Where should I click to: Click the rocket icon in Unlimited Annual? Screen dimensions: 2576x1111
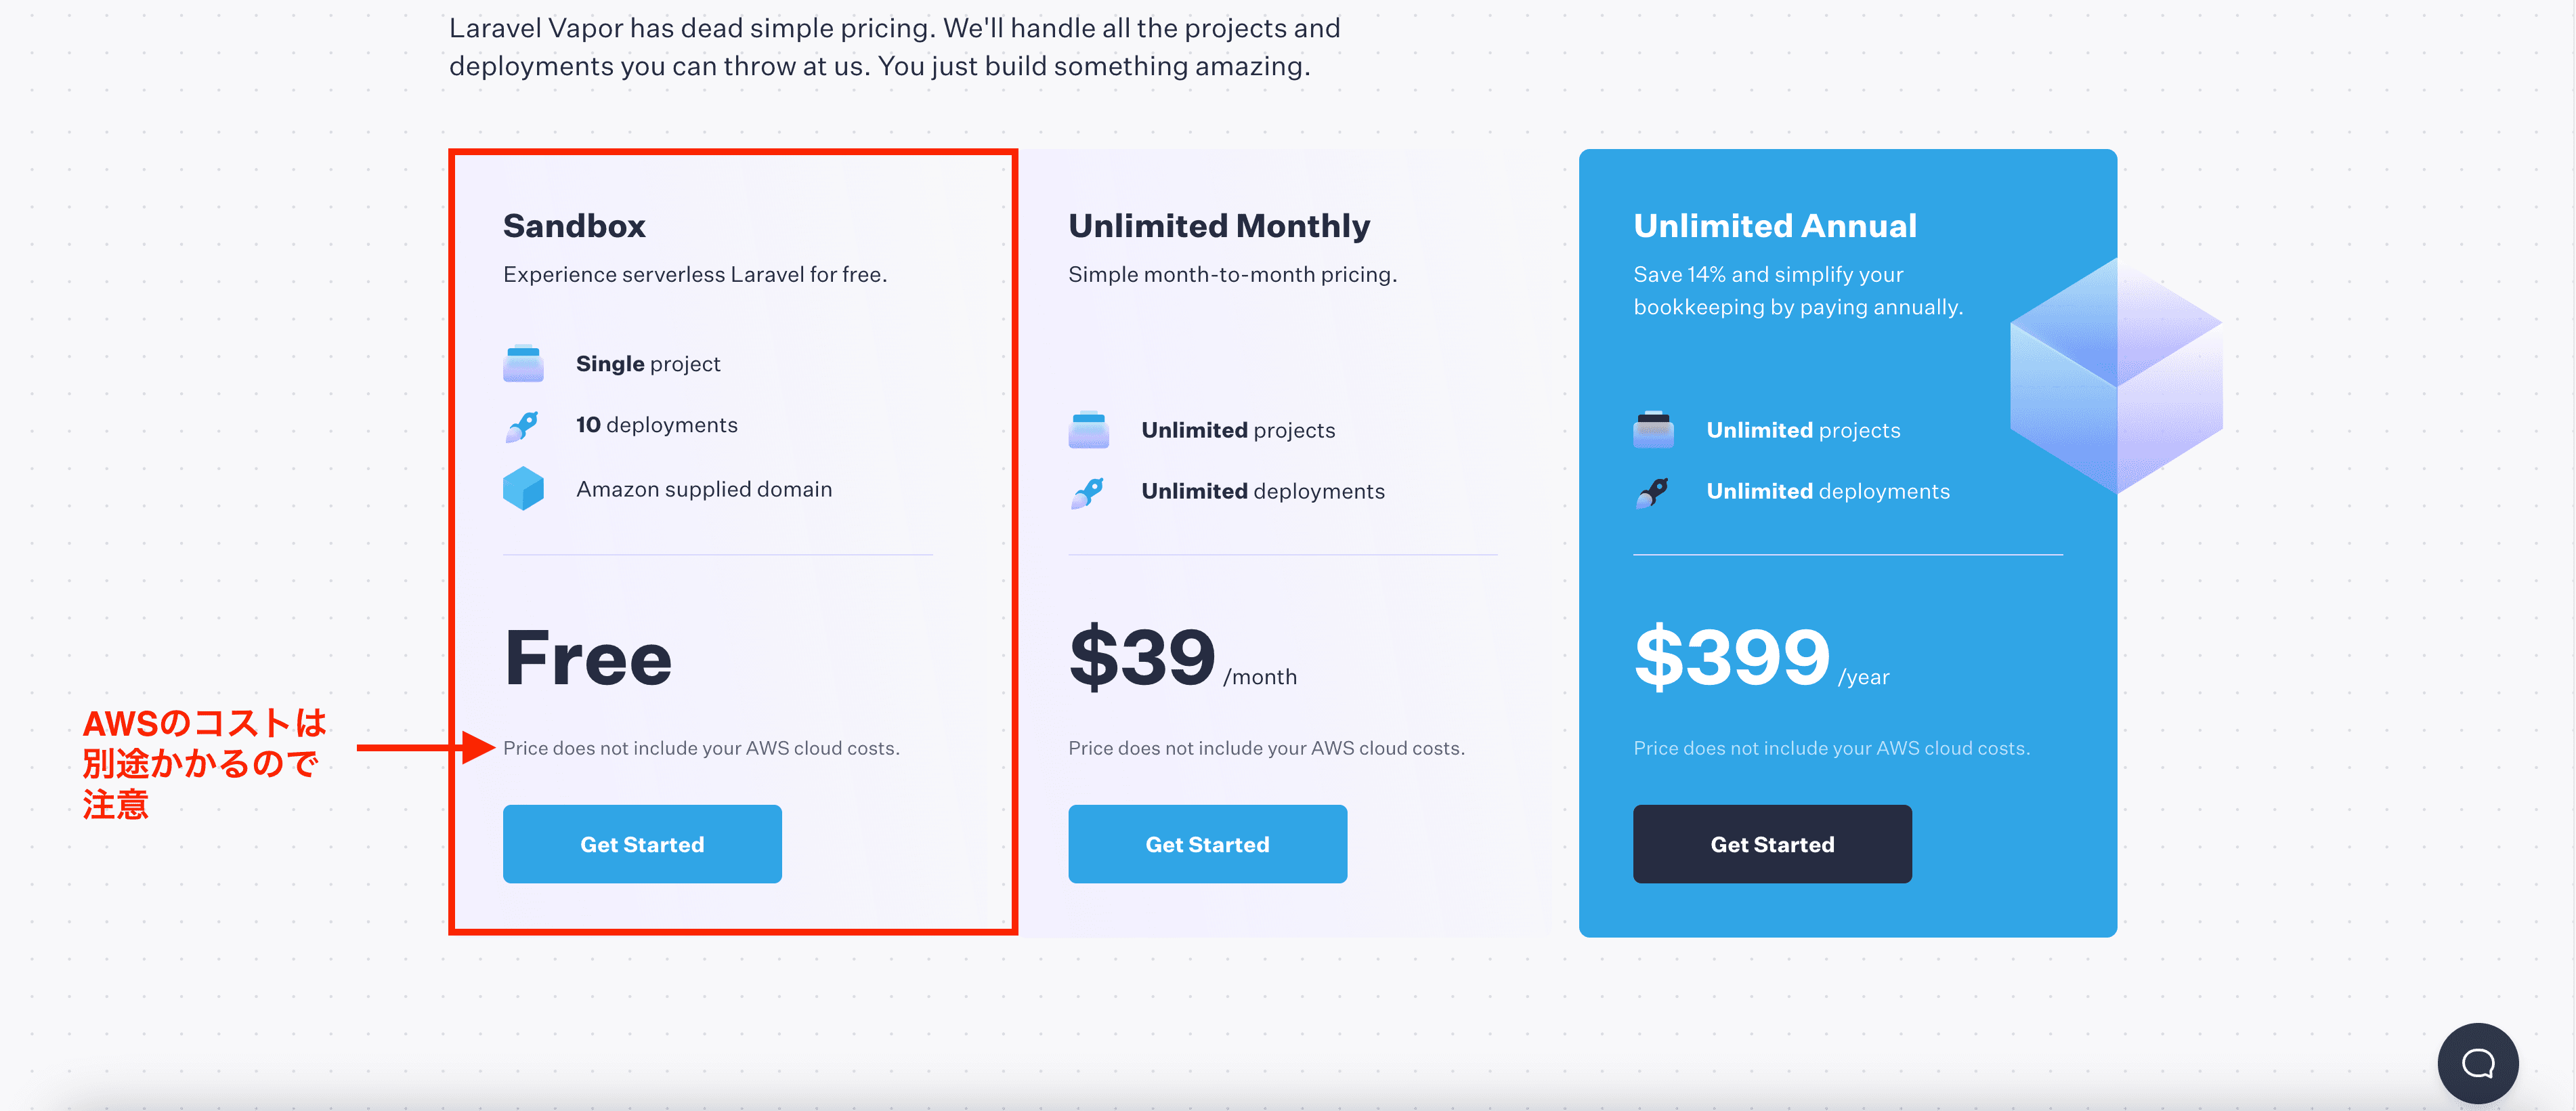(x=1652, y=492)
